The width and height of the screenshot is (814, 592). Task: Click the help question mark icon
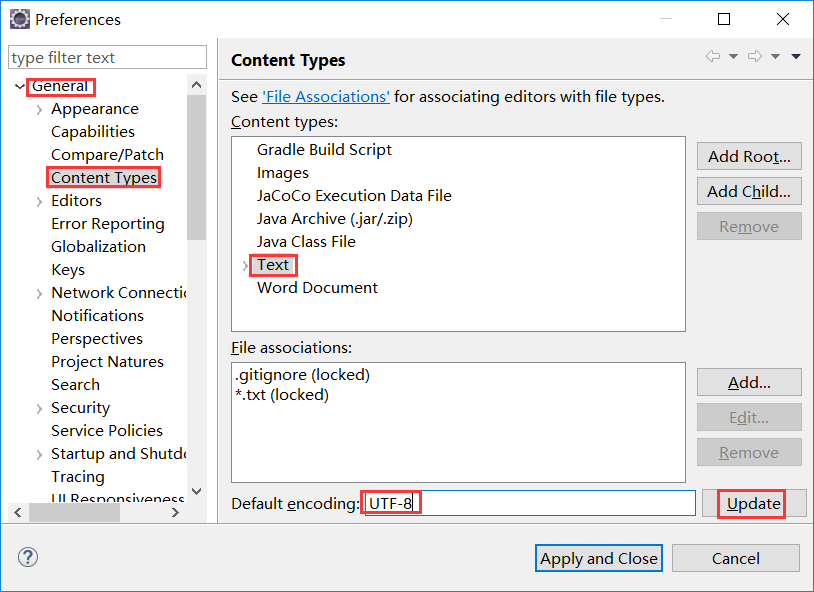pos(27,557)
